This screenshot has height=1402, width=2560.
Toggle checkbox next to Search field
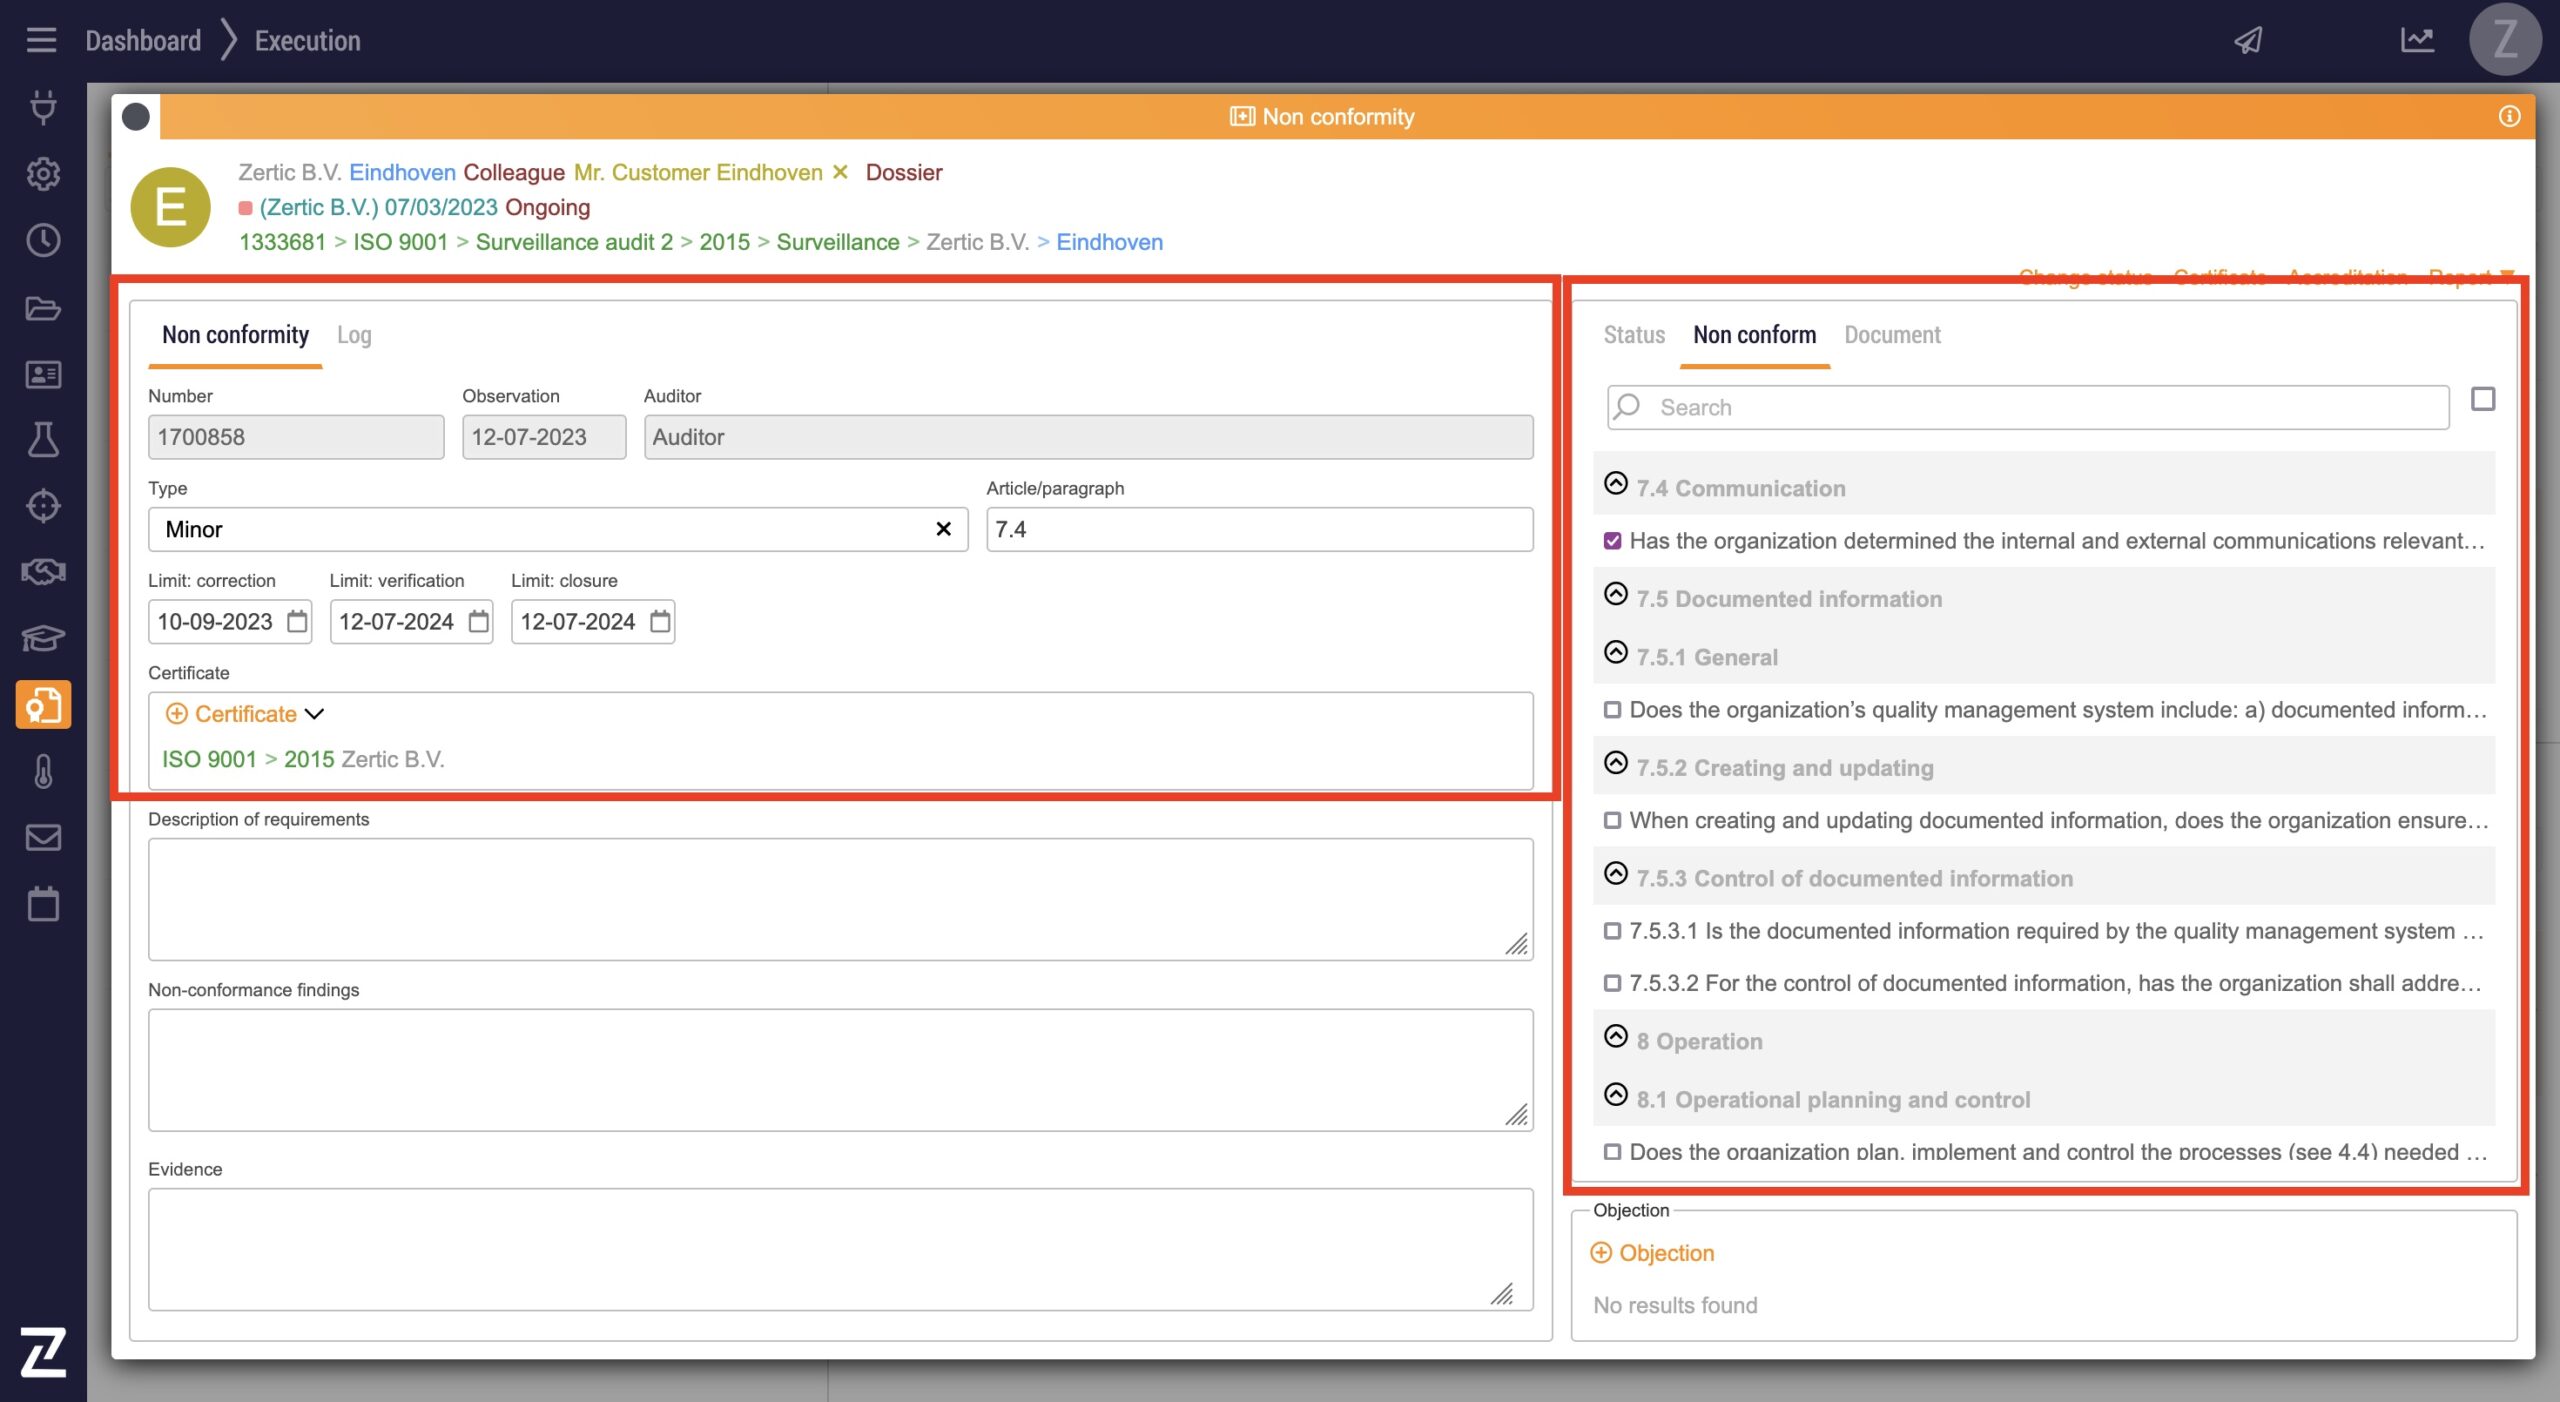pos(2482,399)
